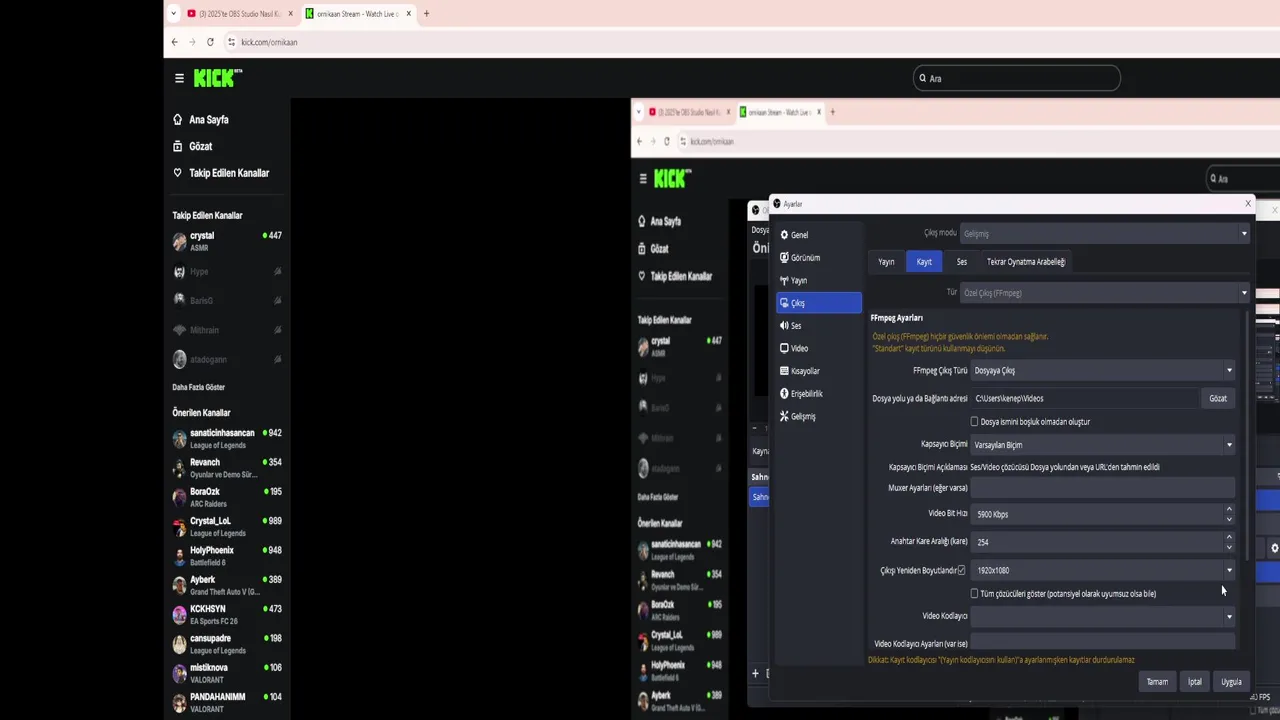Click the browser forward arrow
Image resolution: width=1280 pixels, height=720 pixels.
point(192,42)
